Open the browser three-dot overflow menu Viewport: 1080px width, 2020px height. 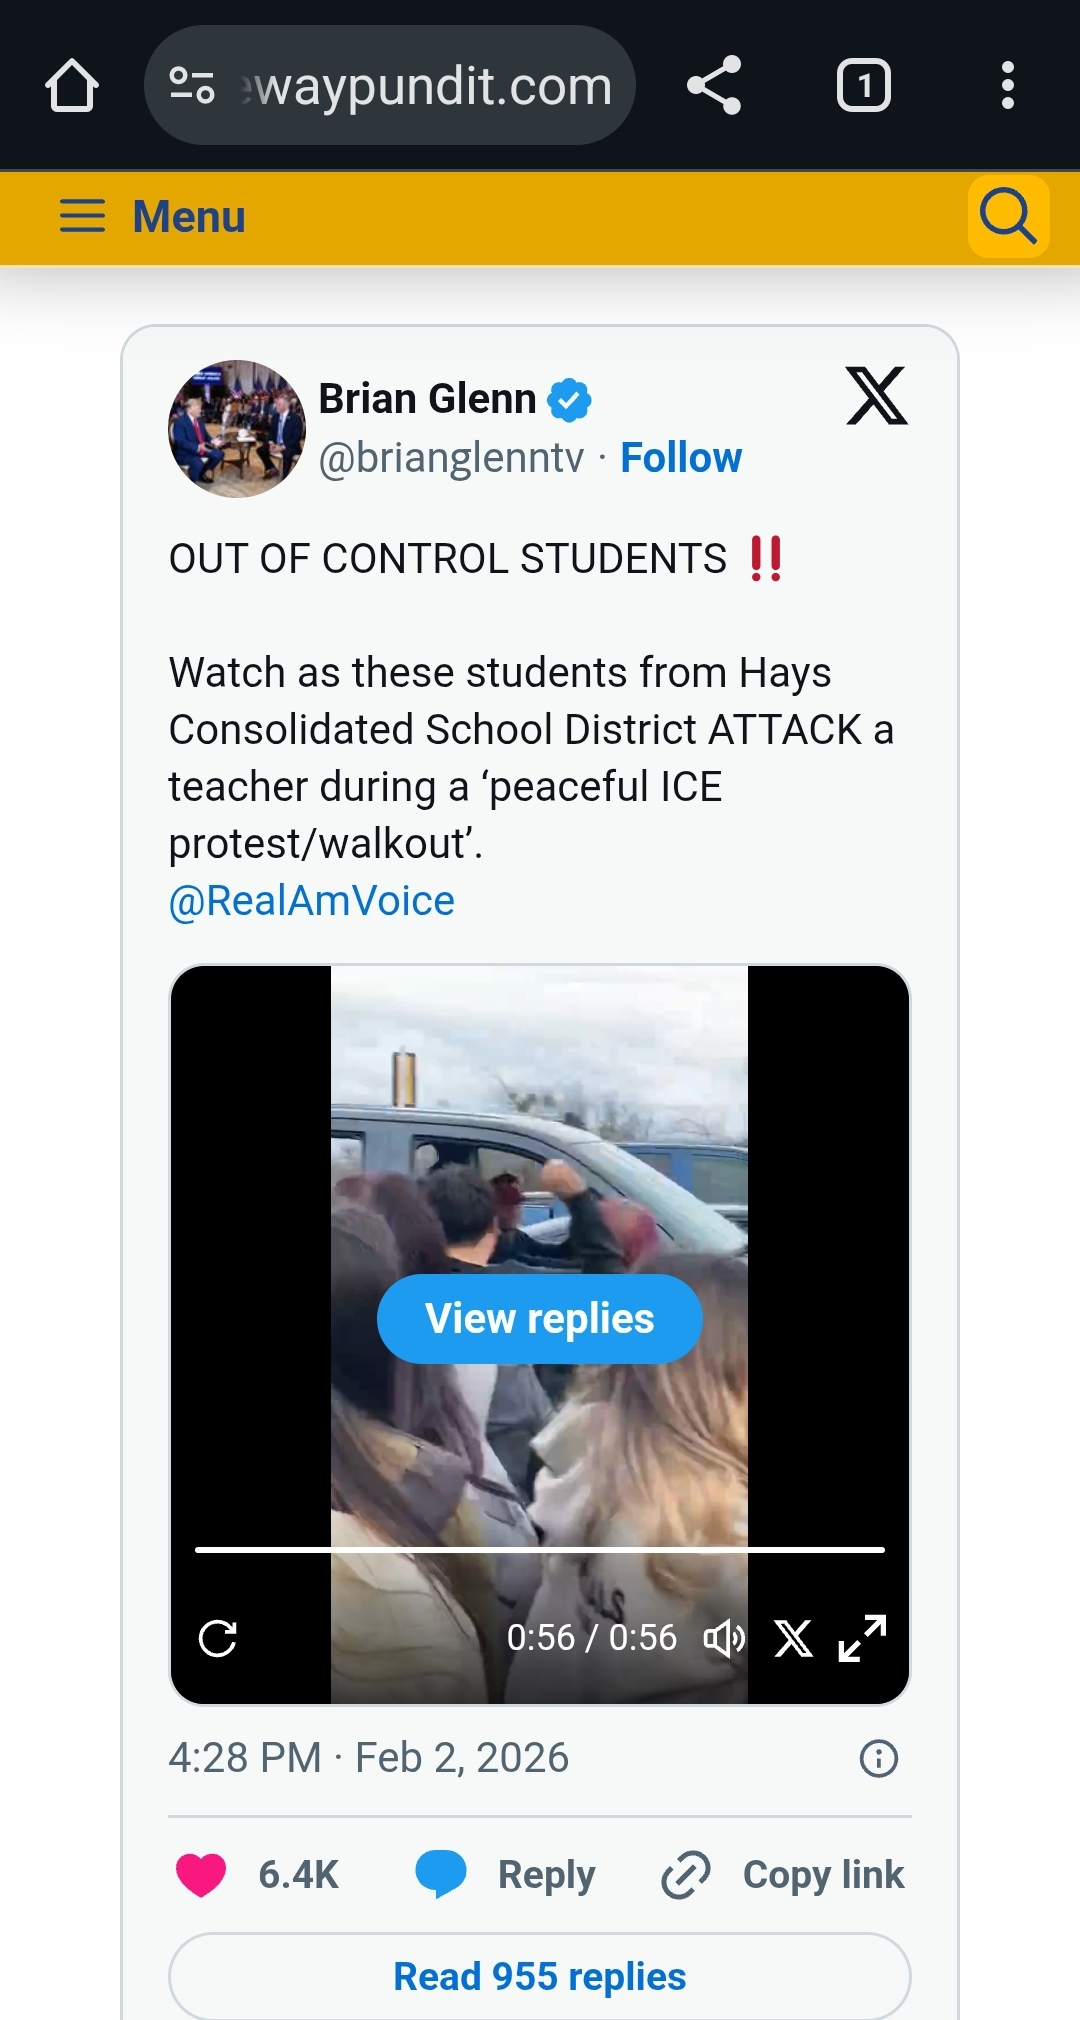click(x=1008, y=86)
